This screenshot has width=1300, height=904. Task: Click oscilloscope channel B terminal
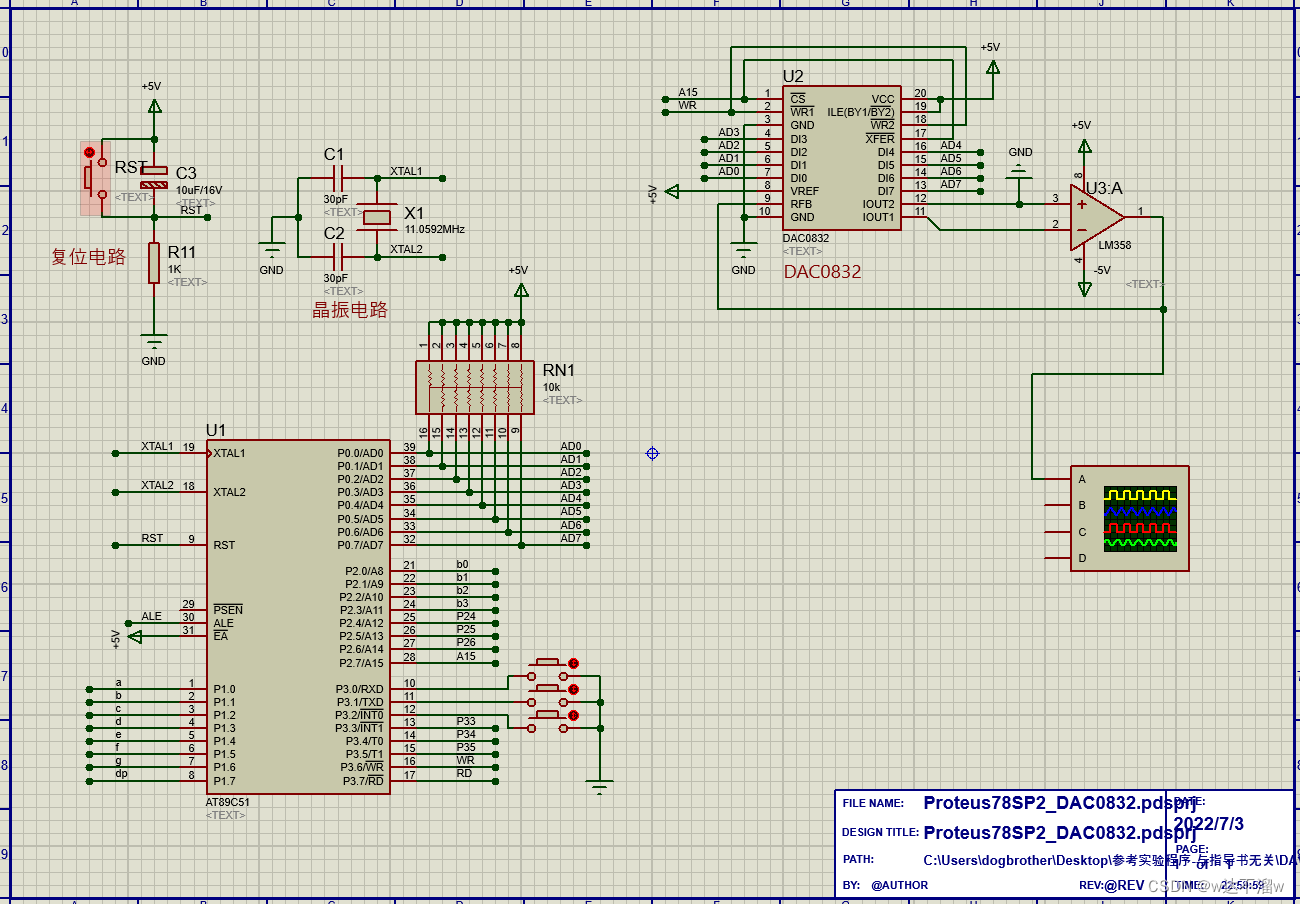click(1057, 506)
